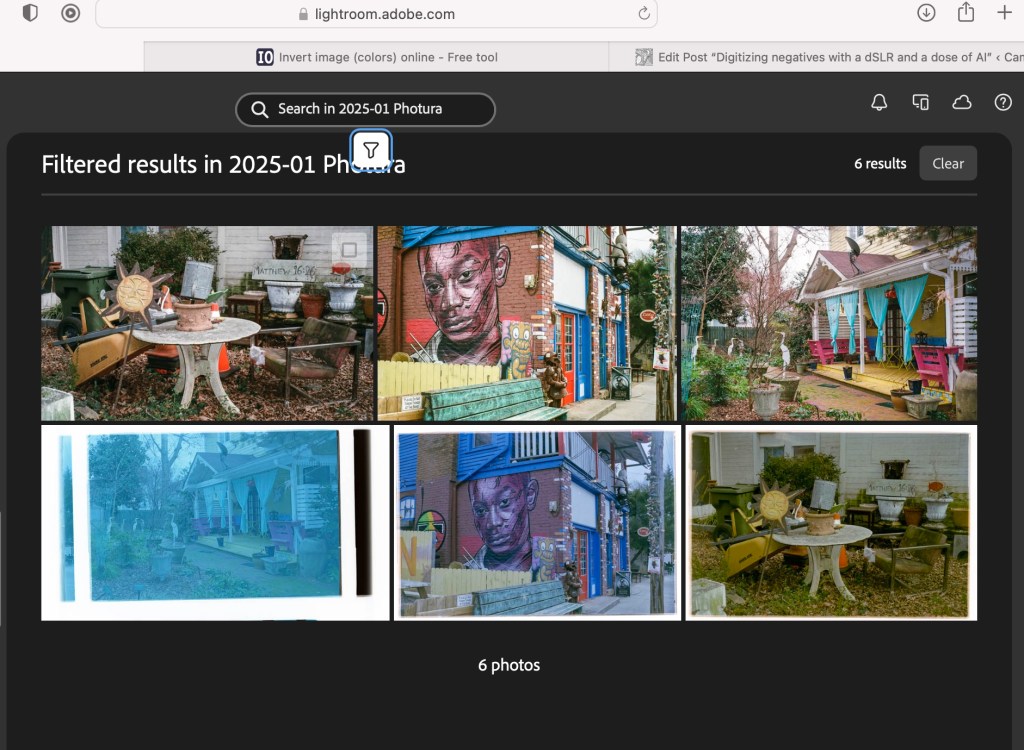Clear the filtered results with Clear button

click(x=947, y=164)
